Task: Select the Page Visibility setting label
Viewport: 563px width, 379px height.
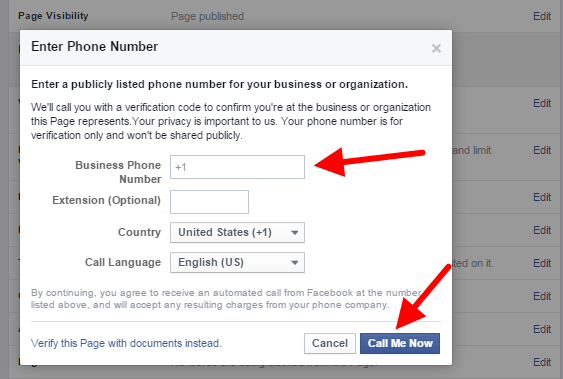Action: point(53,16)
